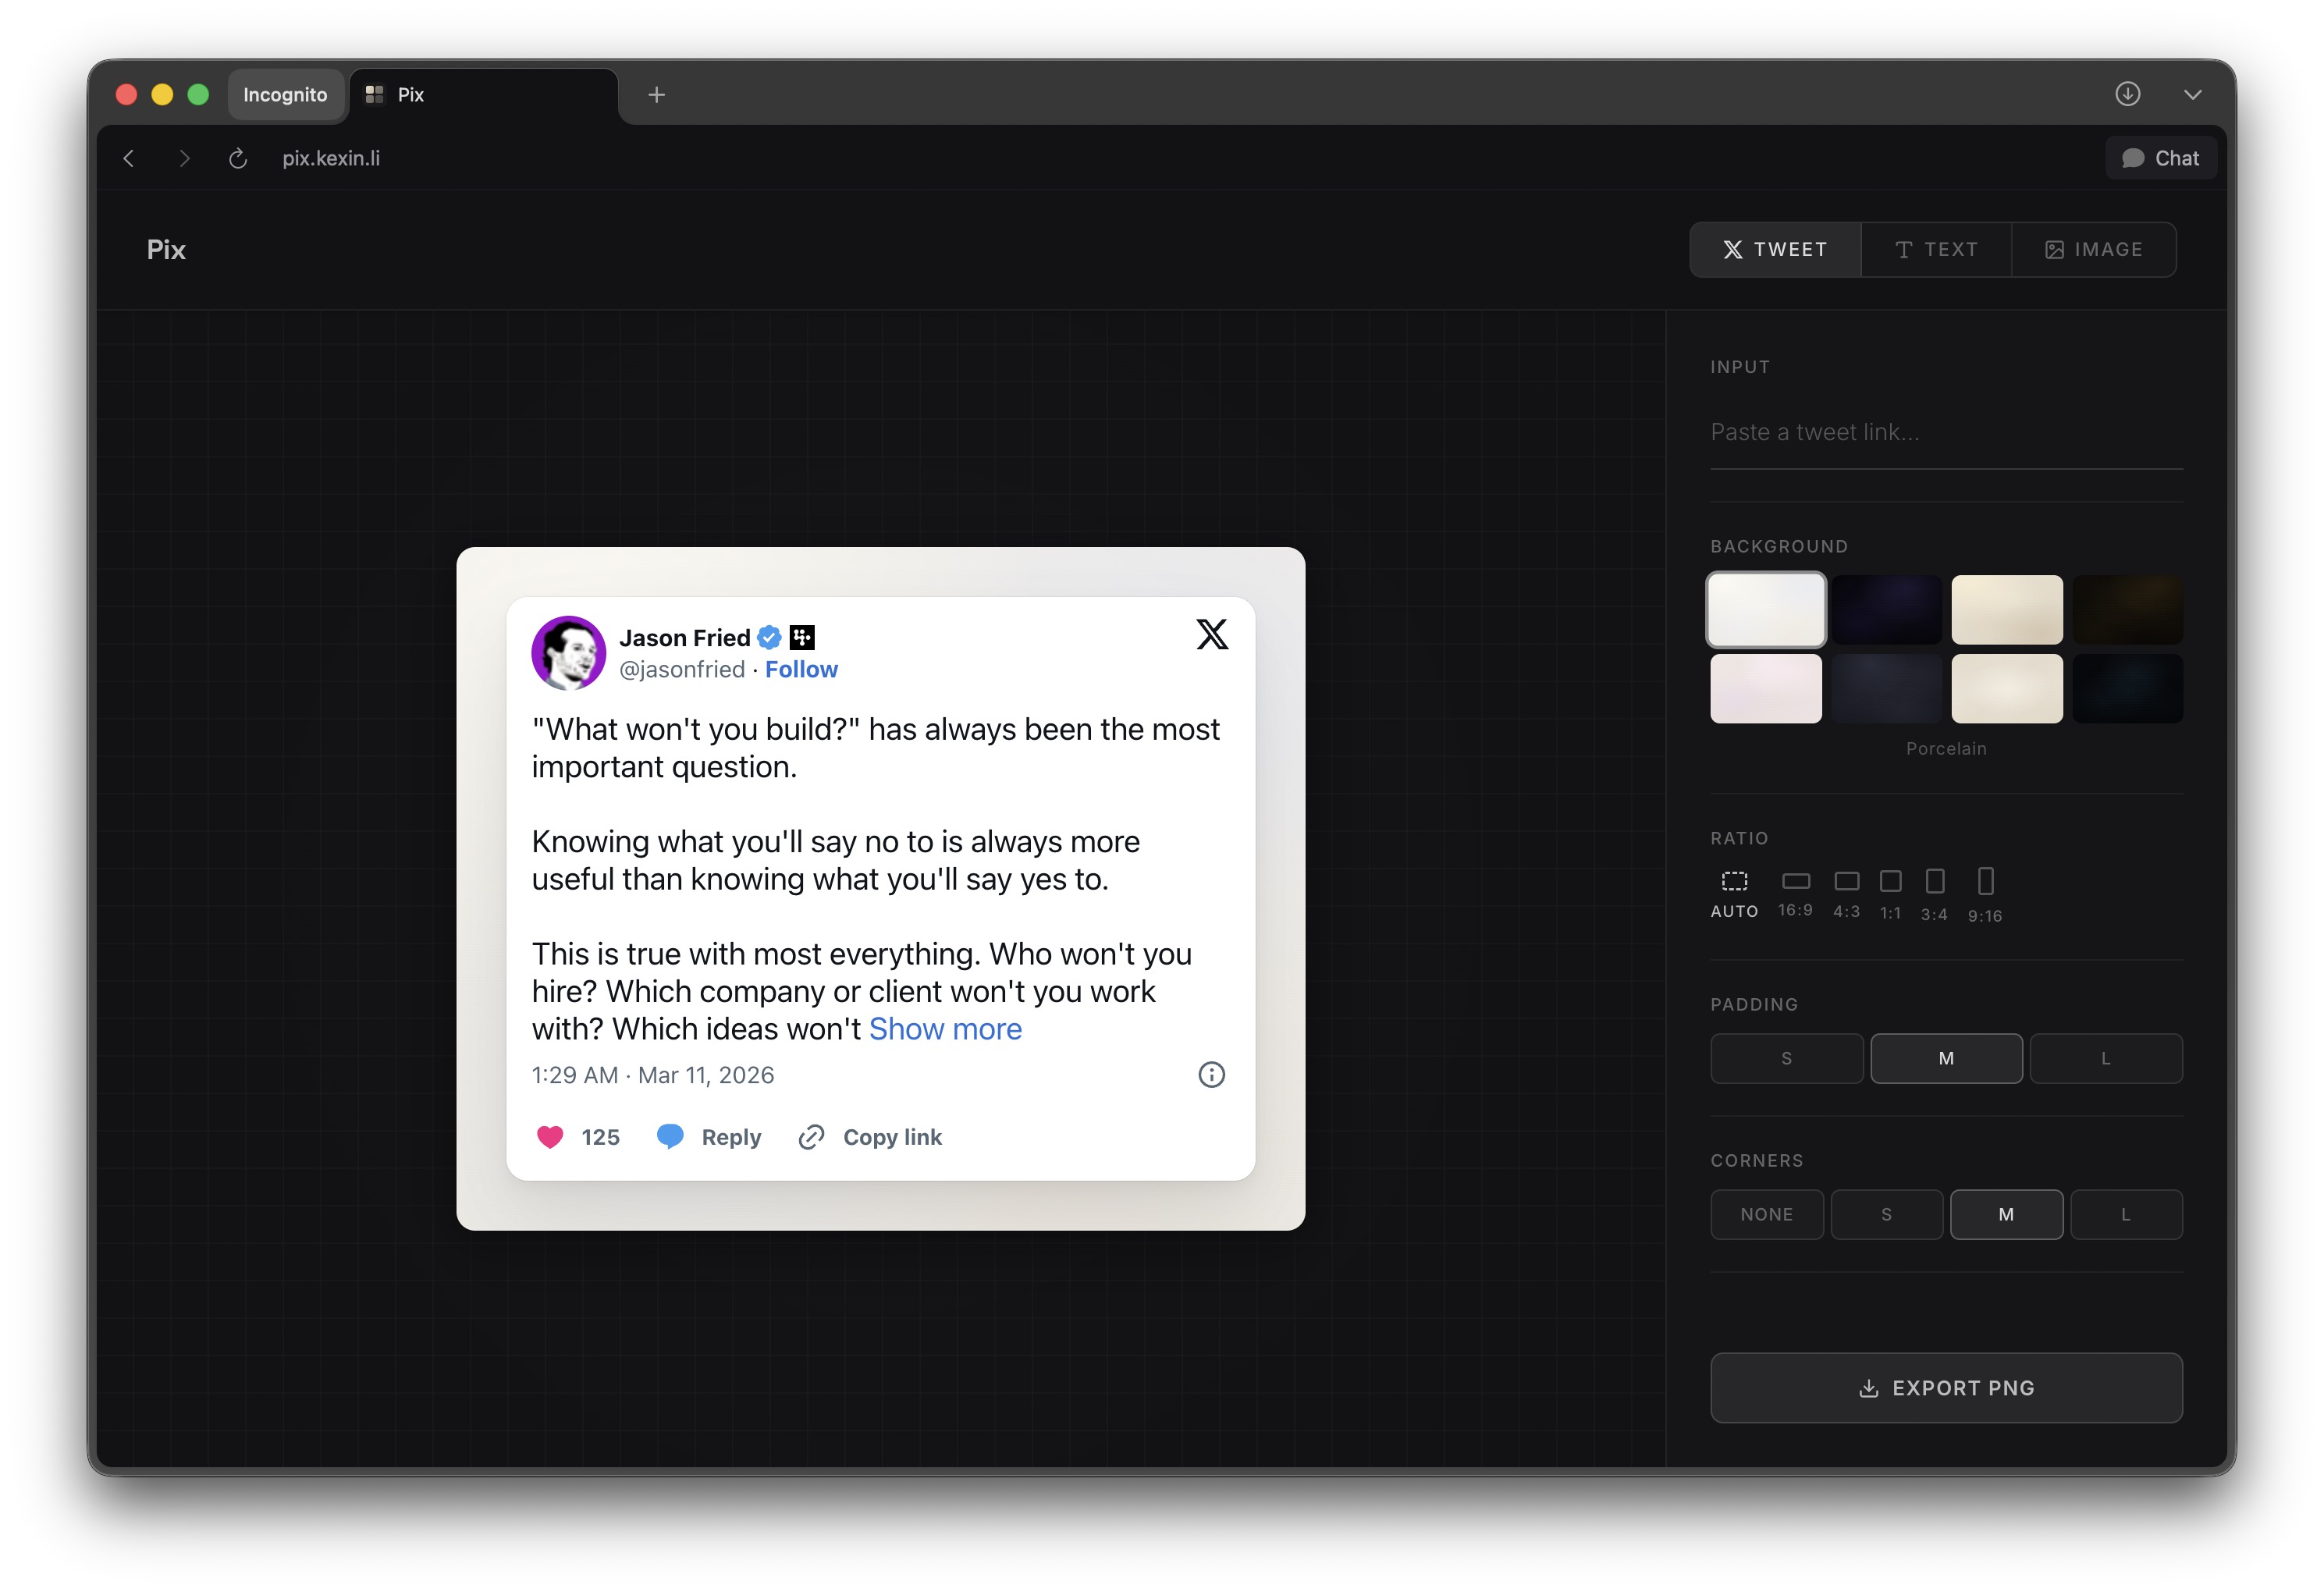
Task: Click the browser downloads icon
Action: click(x=2127, y=94)
